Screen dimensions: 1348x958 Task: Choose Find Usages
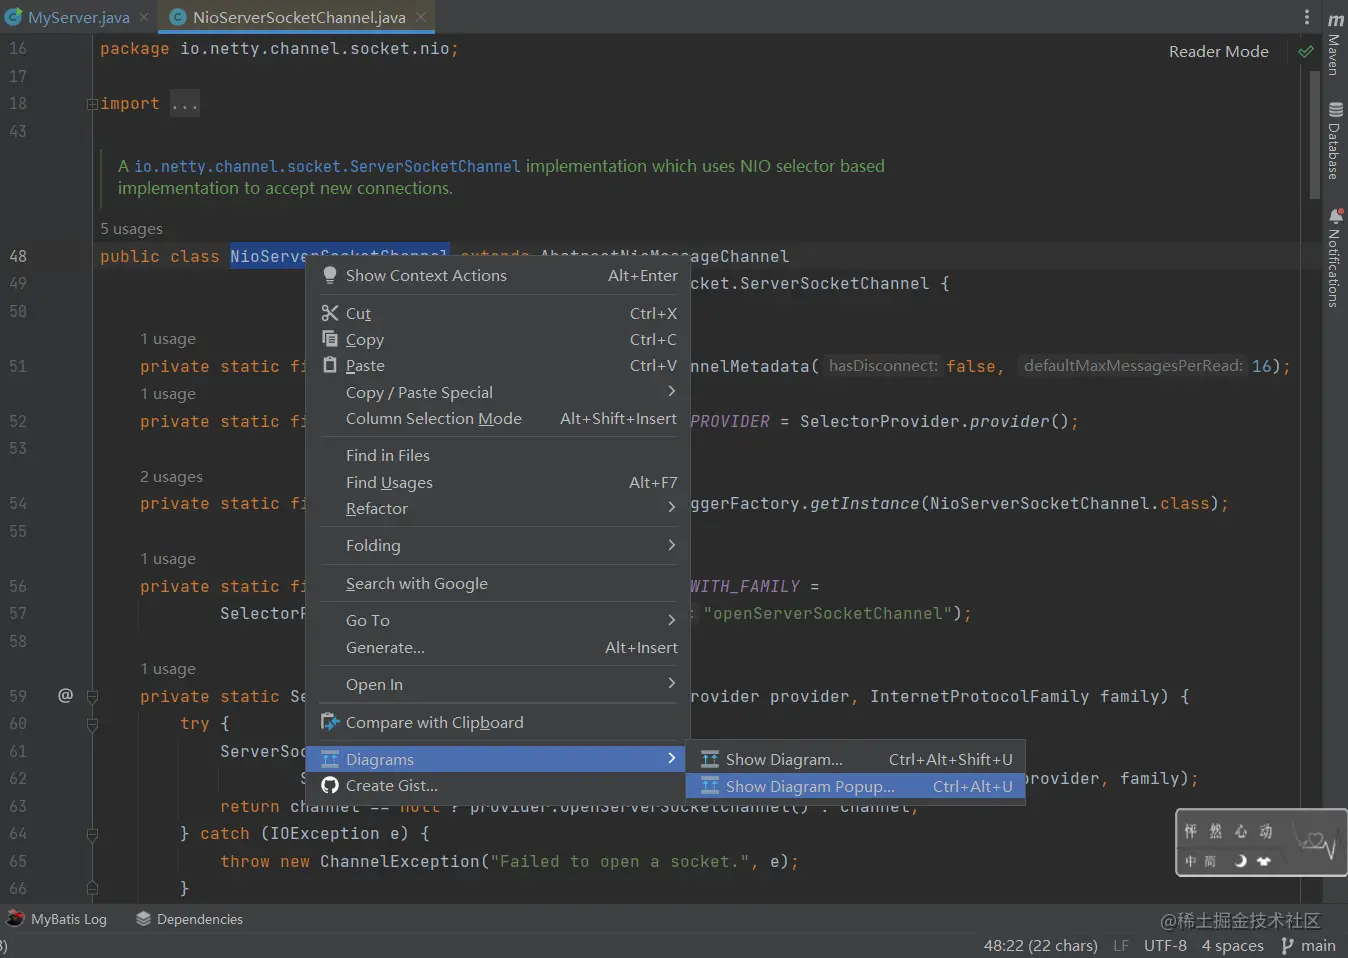coord(498,482)
